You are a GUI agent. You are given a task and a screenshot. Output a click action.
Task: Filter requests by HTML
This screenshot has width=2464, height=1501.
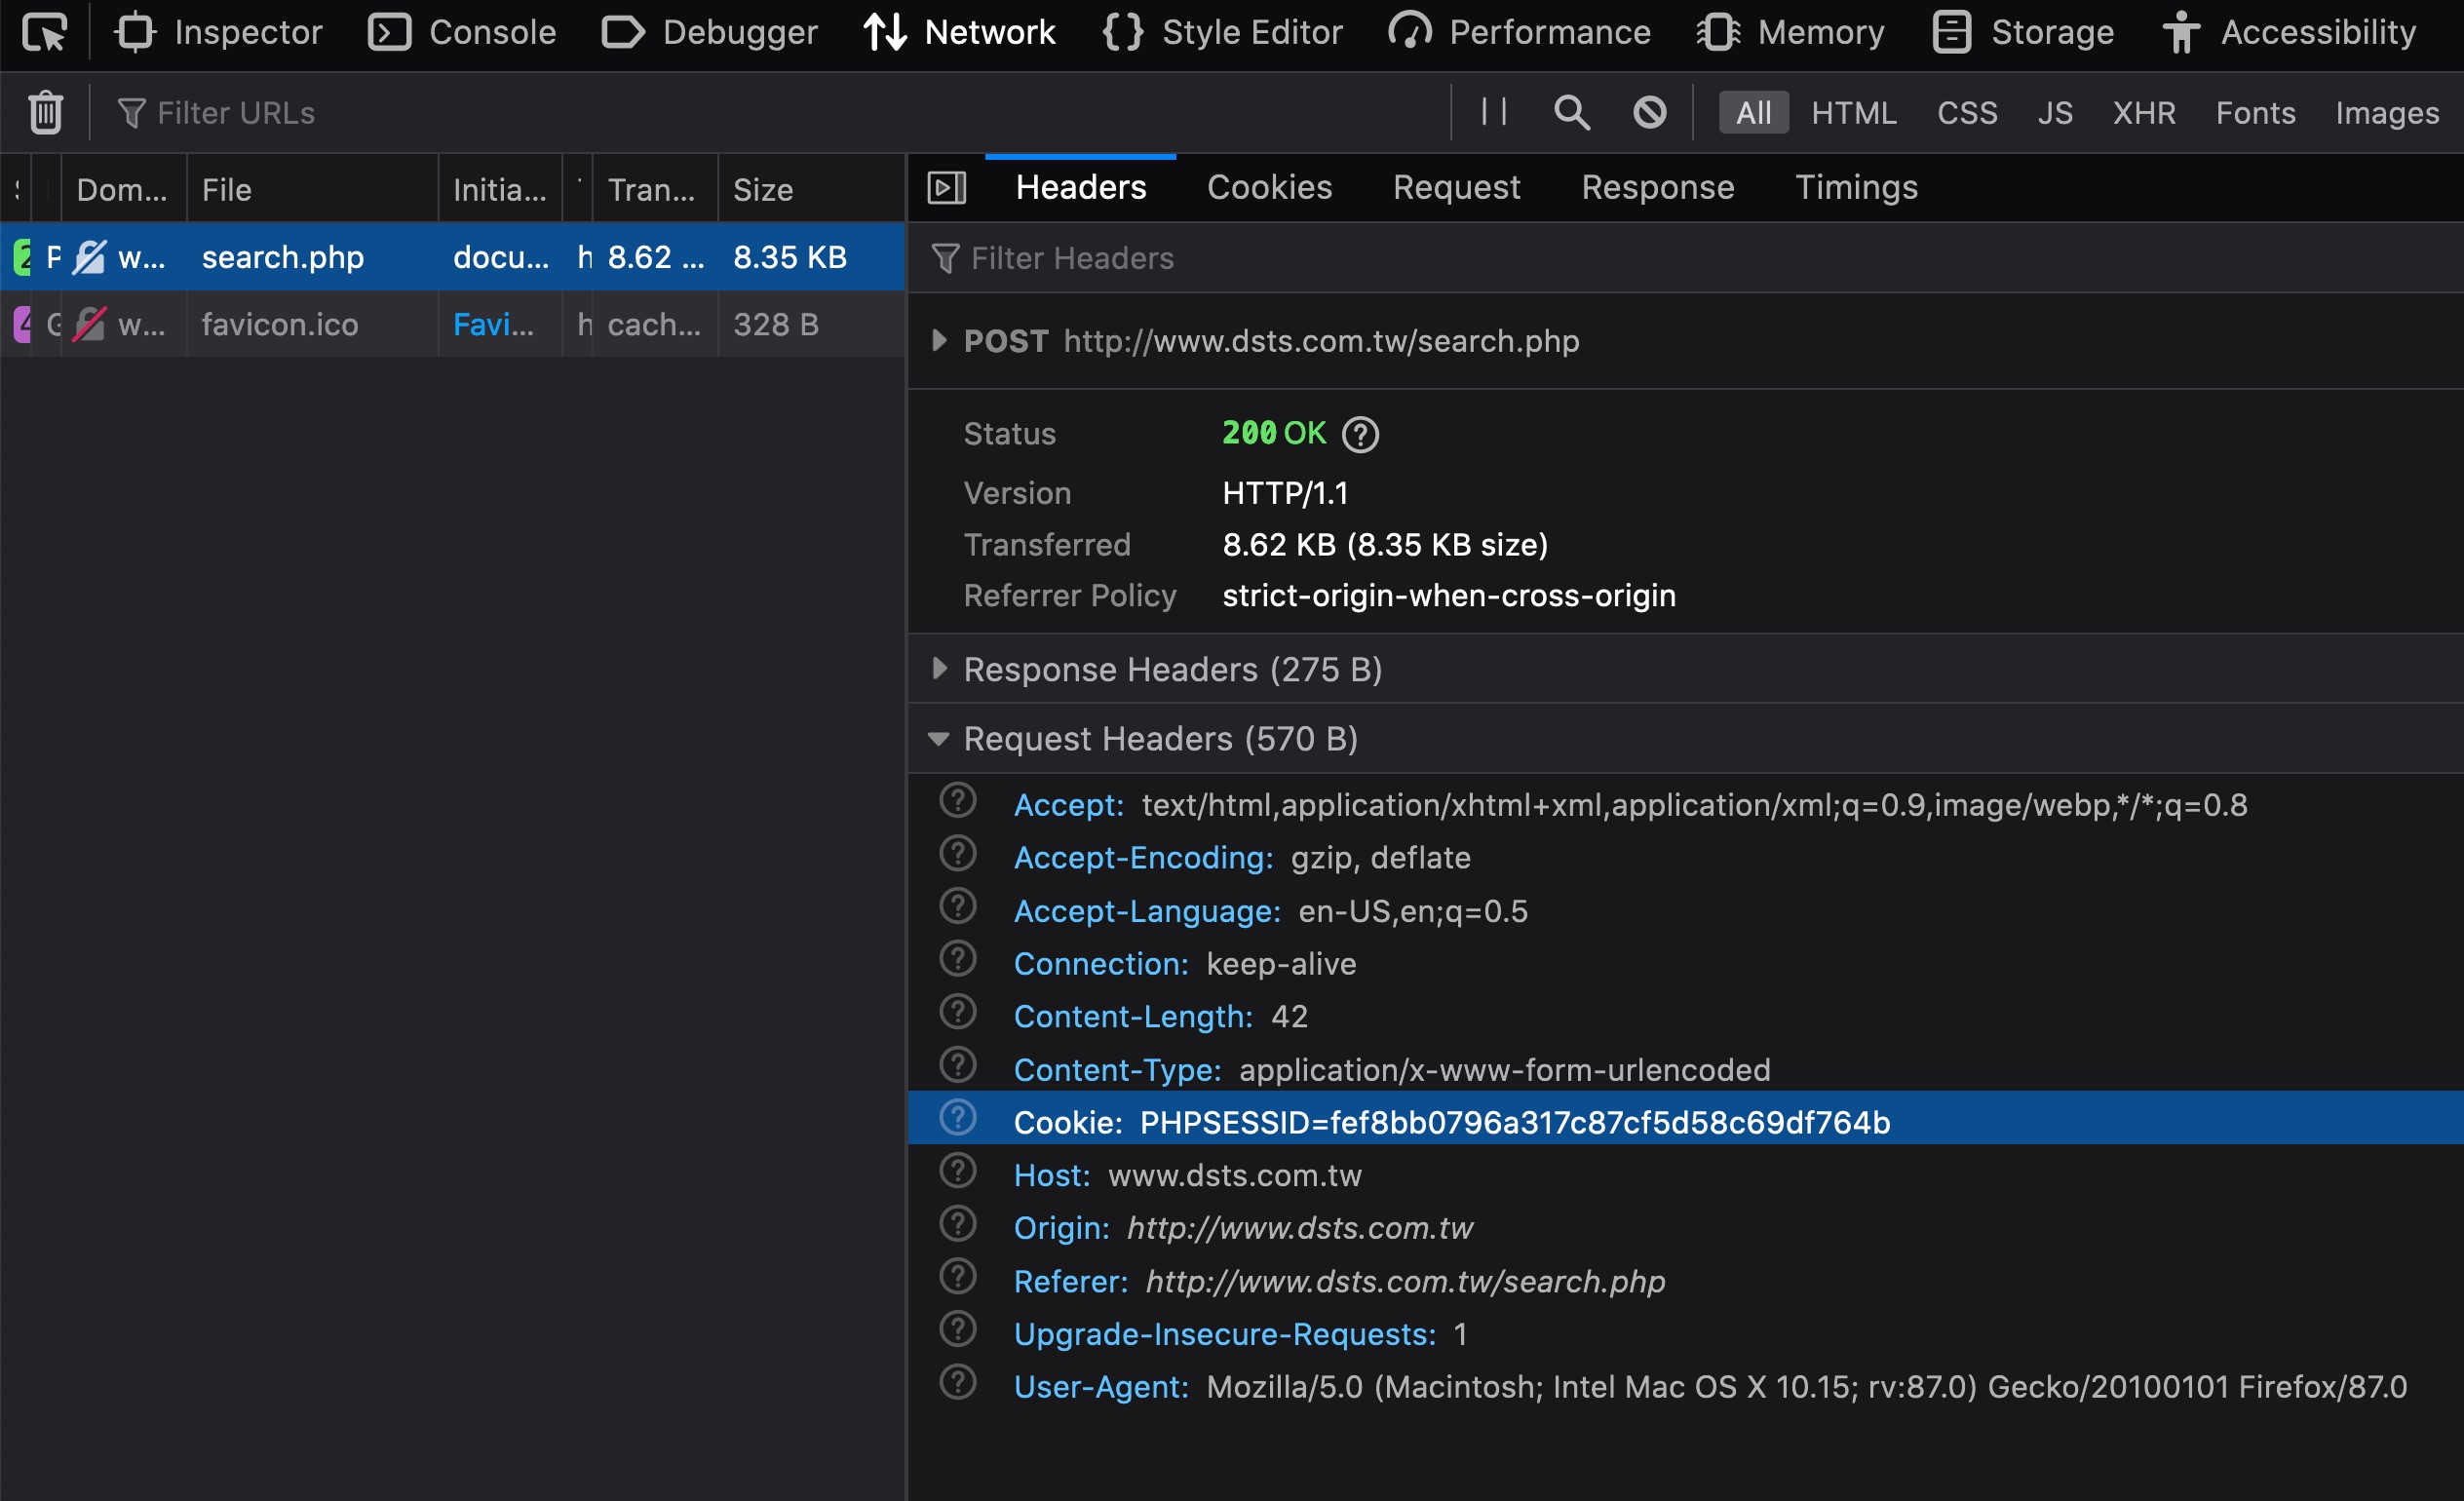[x=1854, y=113]
